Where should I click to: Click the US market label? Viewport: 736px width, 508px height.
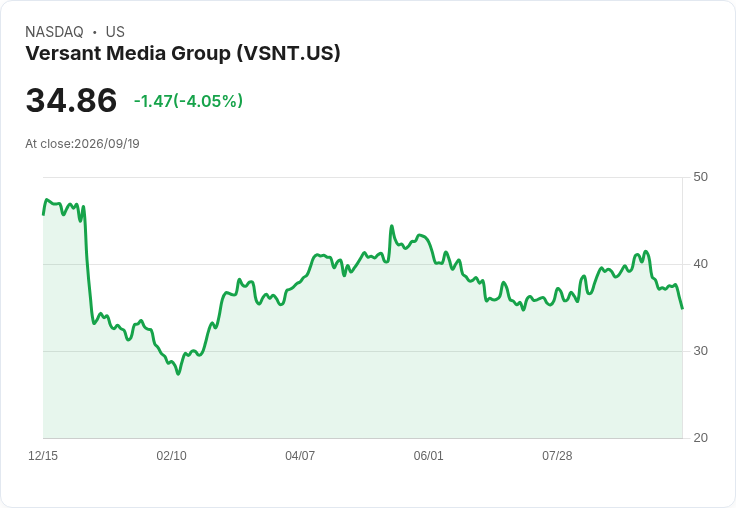click(115, 32)
